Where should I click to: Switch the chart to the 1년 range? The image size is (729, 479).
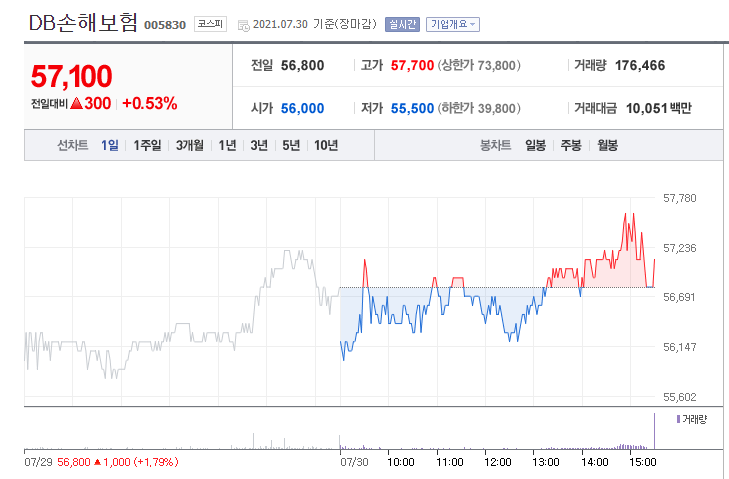(x=227, y=146)
